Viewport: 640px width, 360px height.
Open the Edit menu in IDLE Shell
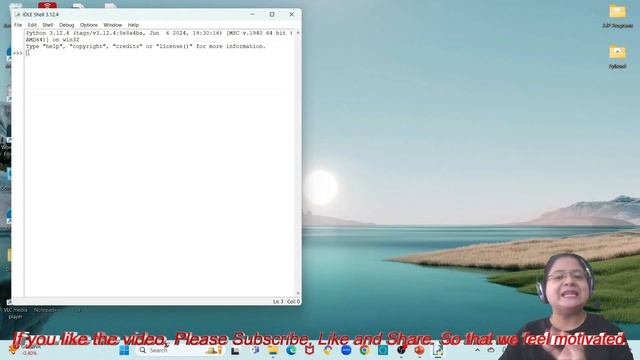click(32, 25)
